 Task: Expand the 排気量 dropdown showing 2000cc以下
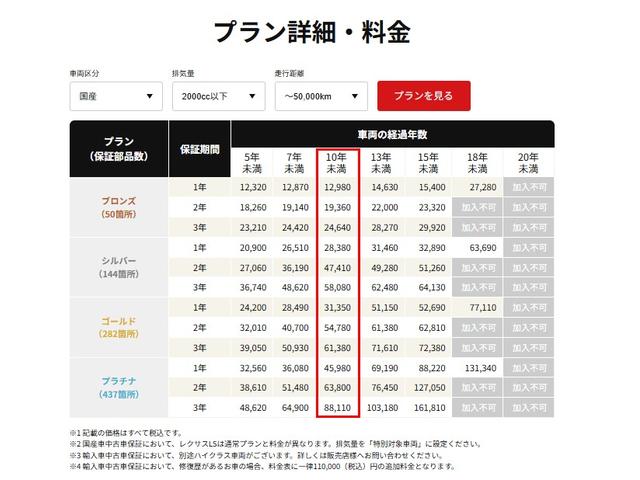click(219, 96)
